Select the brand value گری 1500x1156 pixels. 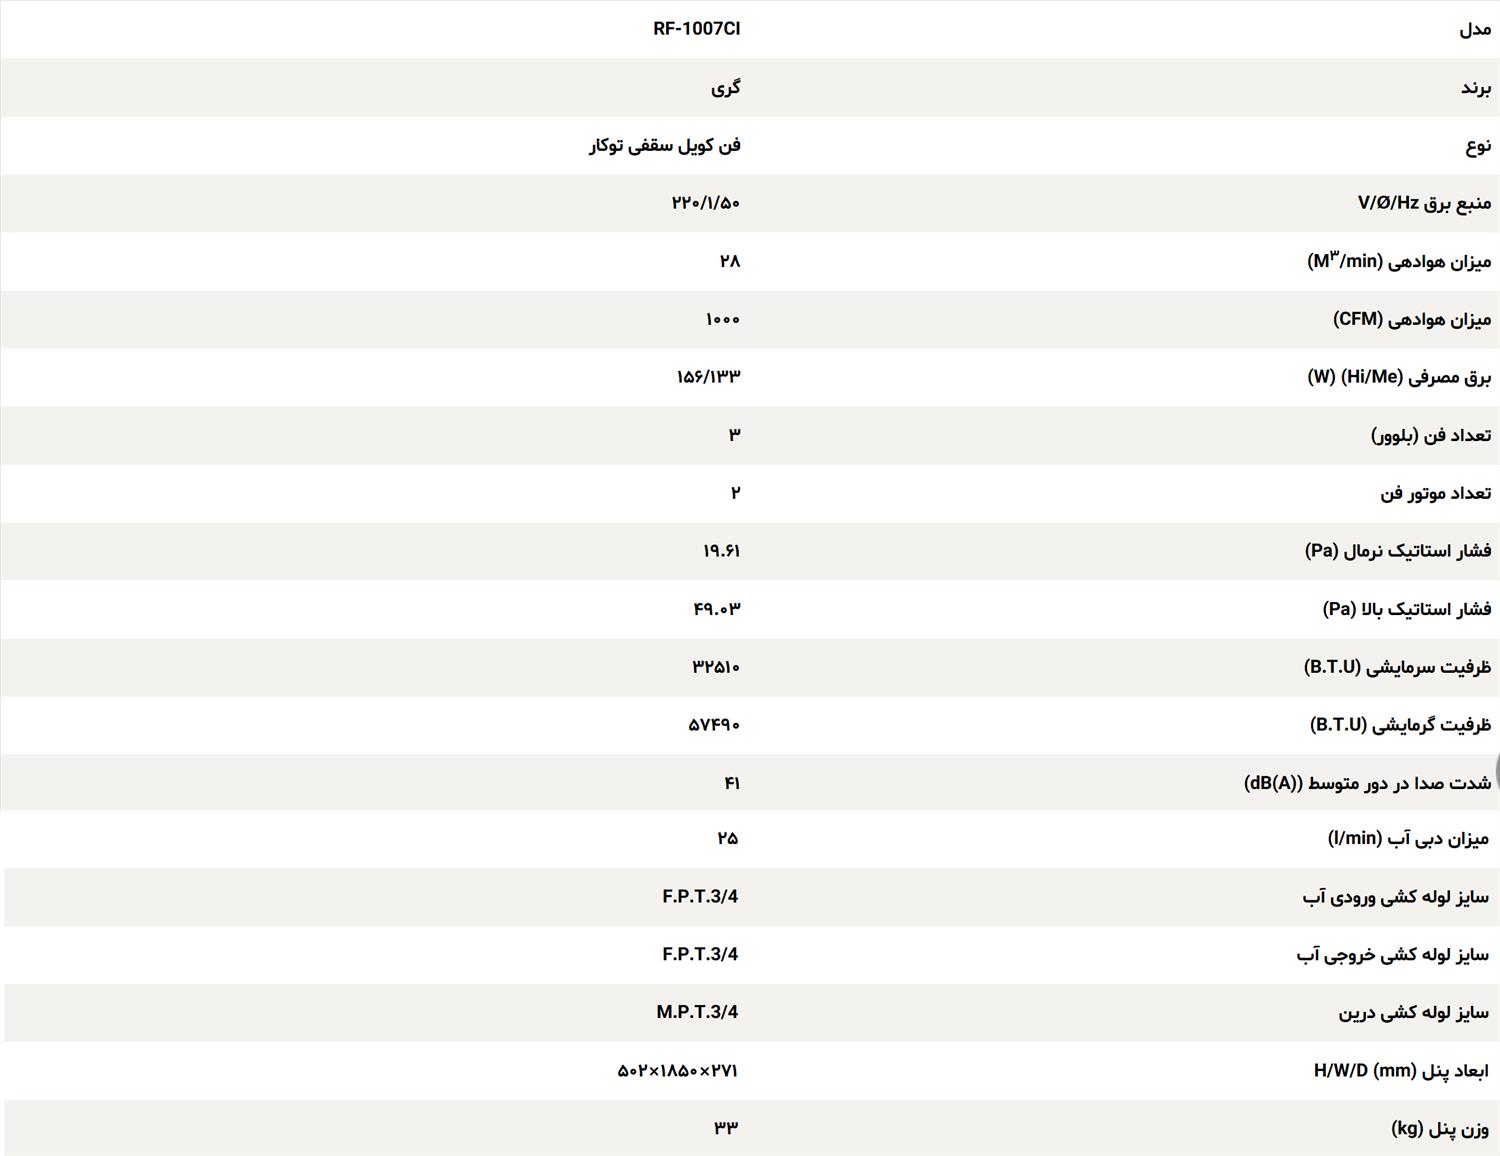[725, 88]
